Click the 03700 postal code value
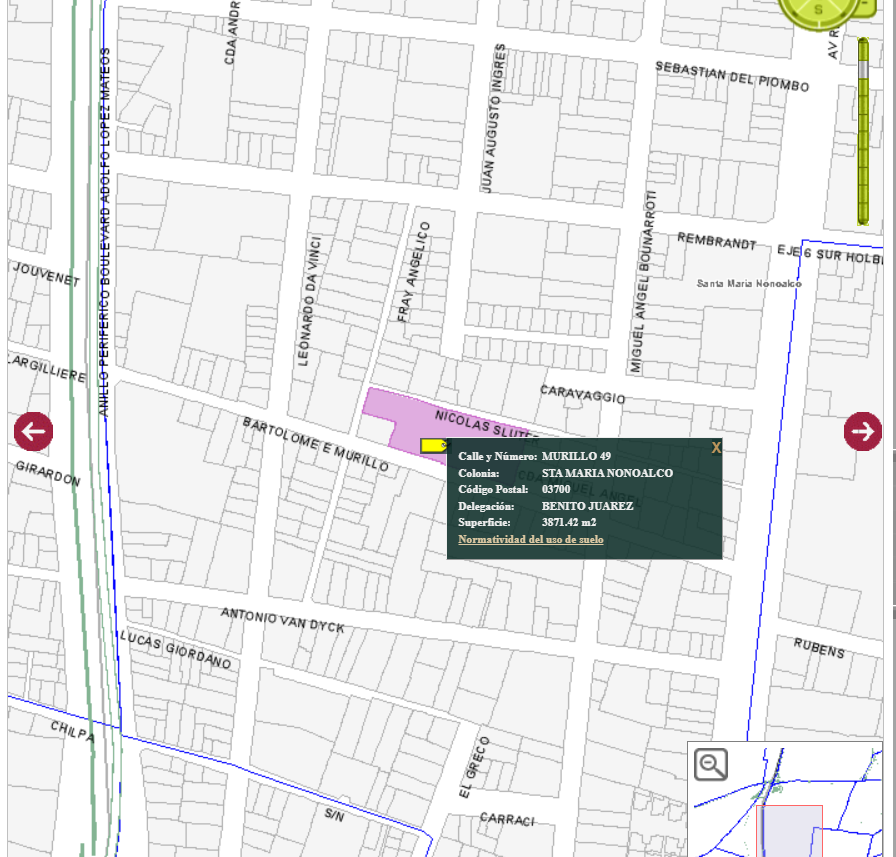Screen dimensions: 896x857 tap(556, 489)
